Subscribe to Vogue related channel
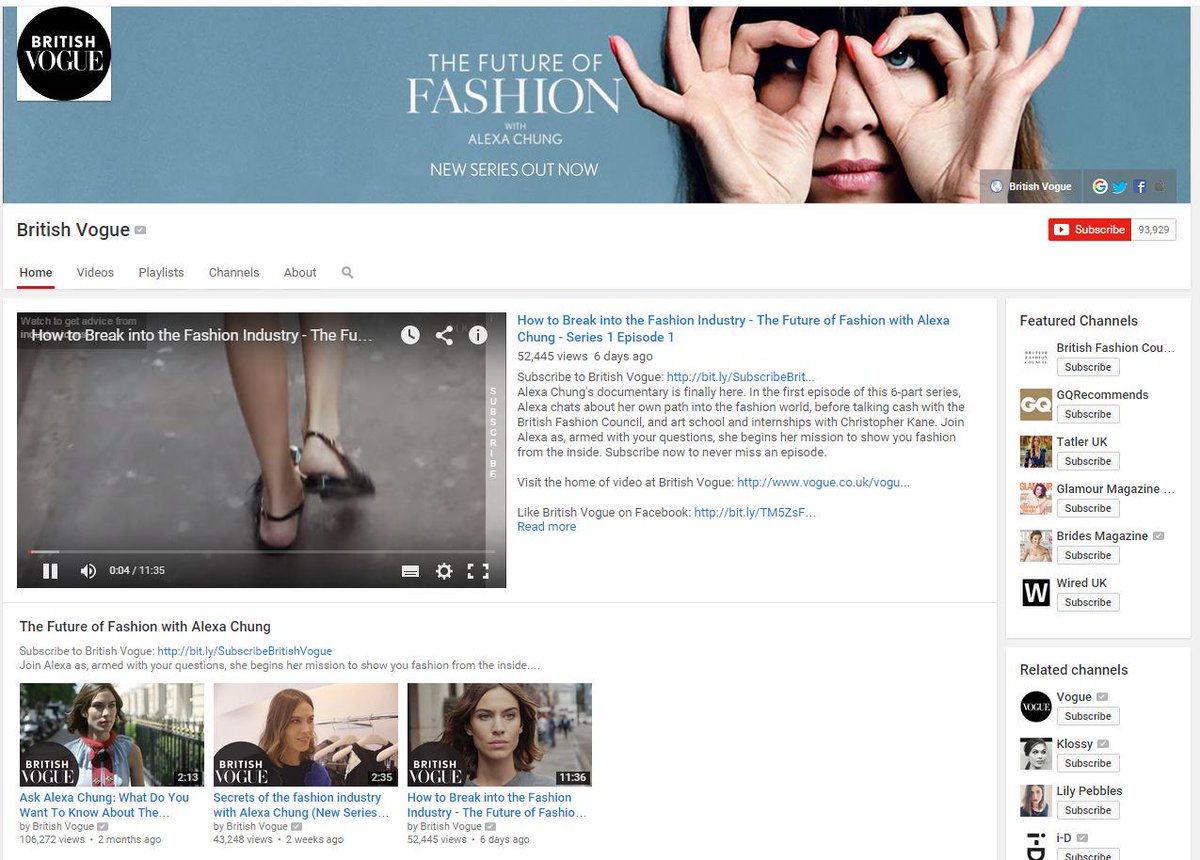 [1088, 716]
